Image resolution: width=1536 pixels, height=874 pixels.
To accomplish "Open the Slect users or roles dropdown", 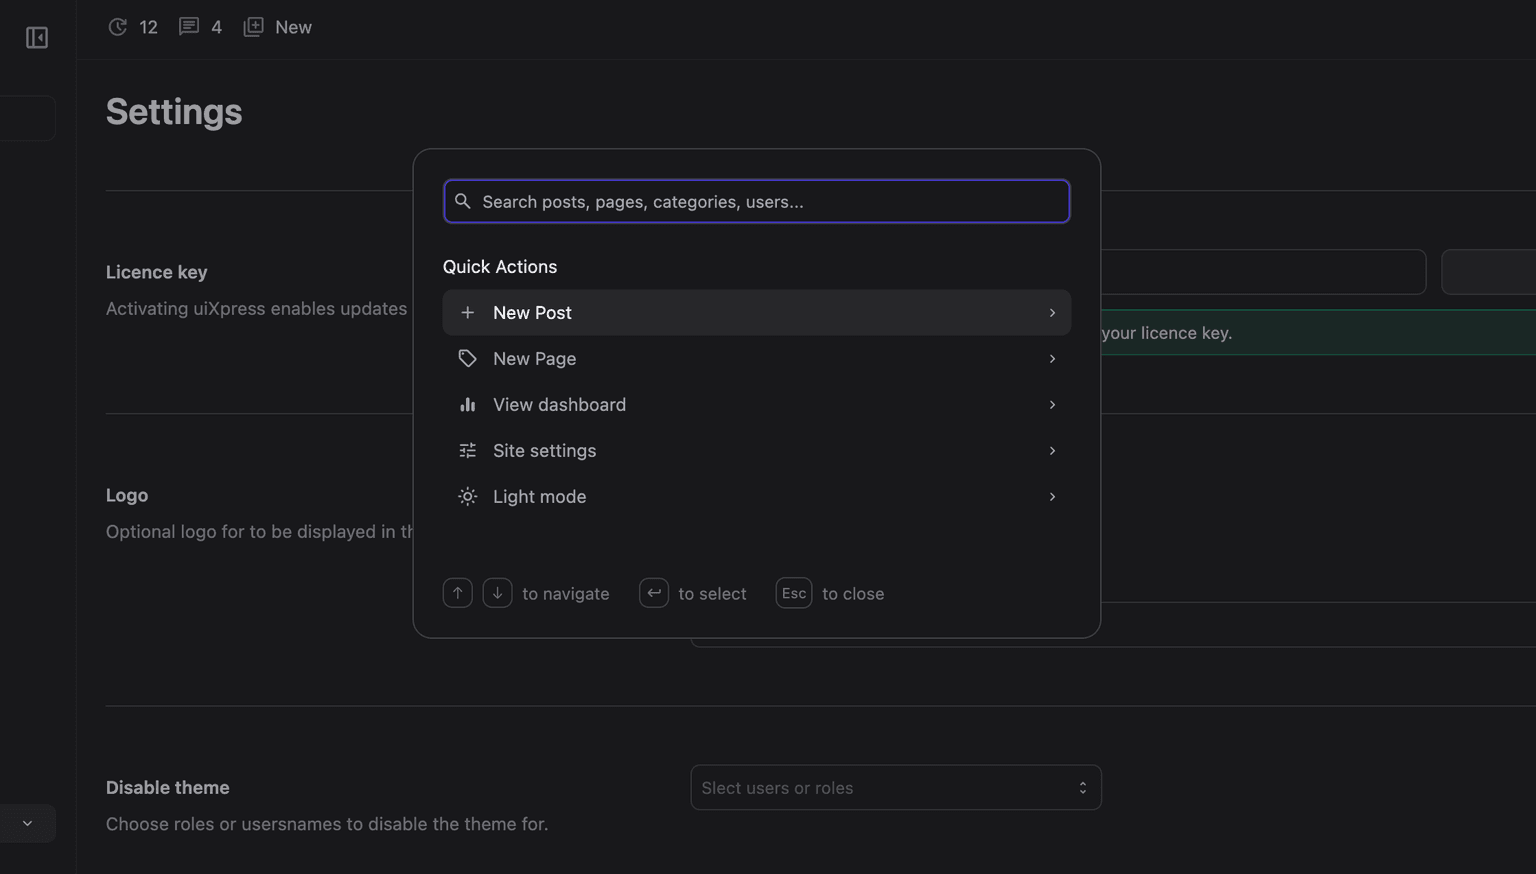I will pyautogui.click(x=895, y=787).
